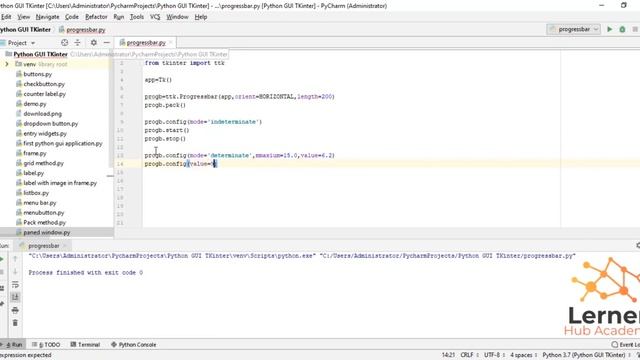The width and height of the screenshot is (640, 360).
Task: Click the locate/scroll-from-source target icon in Project panel
Action: pos(64,42)
